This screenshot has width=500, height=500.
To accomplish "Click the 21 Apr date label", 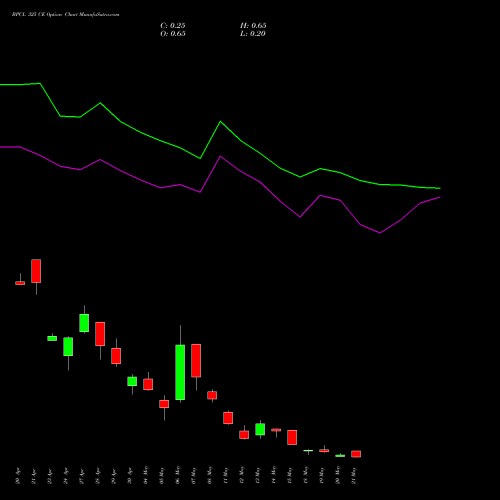I will [34, 477].
